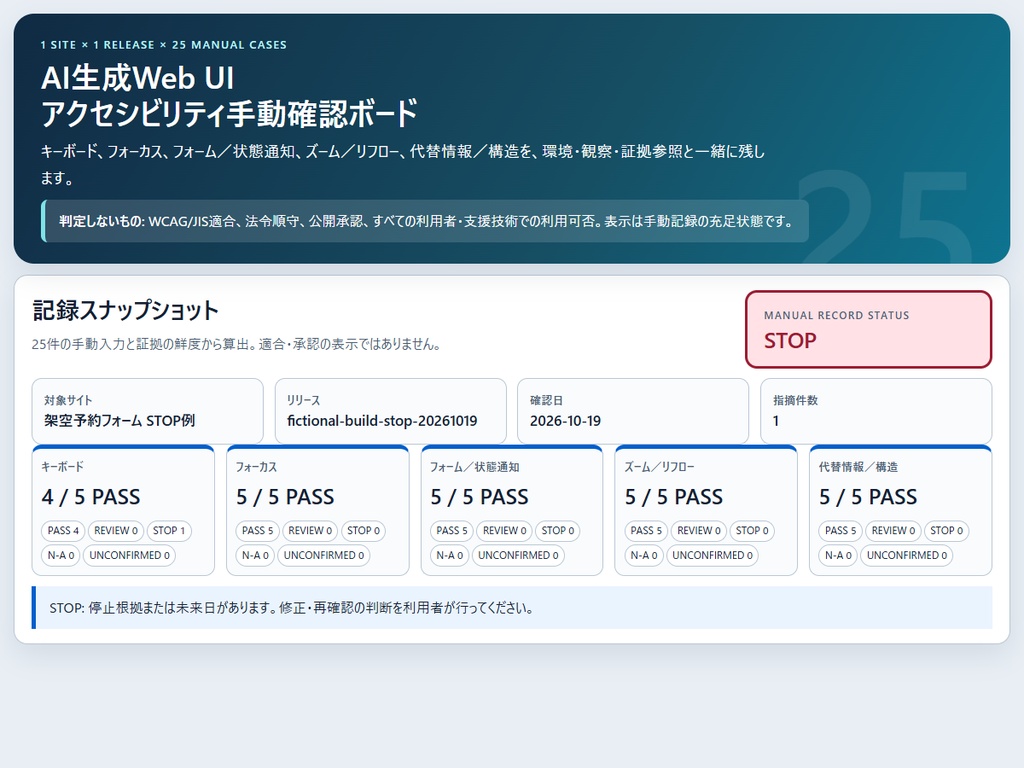1024x768 pixels.
Task: Click PASS 5 pill in フォーム／状態通知 card
Action: 452,531
